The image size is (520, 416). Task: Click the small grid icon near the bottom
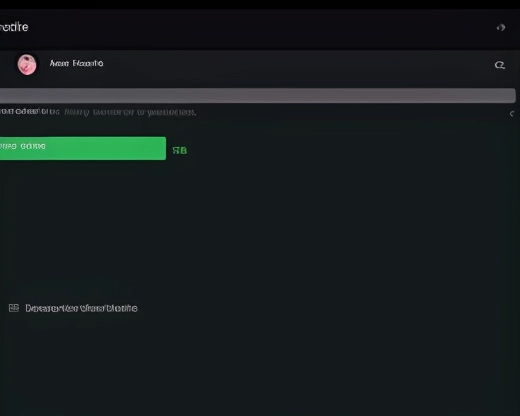click(14, 308)
